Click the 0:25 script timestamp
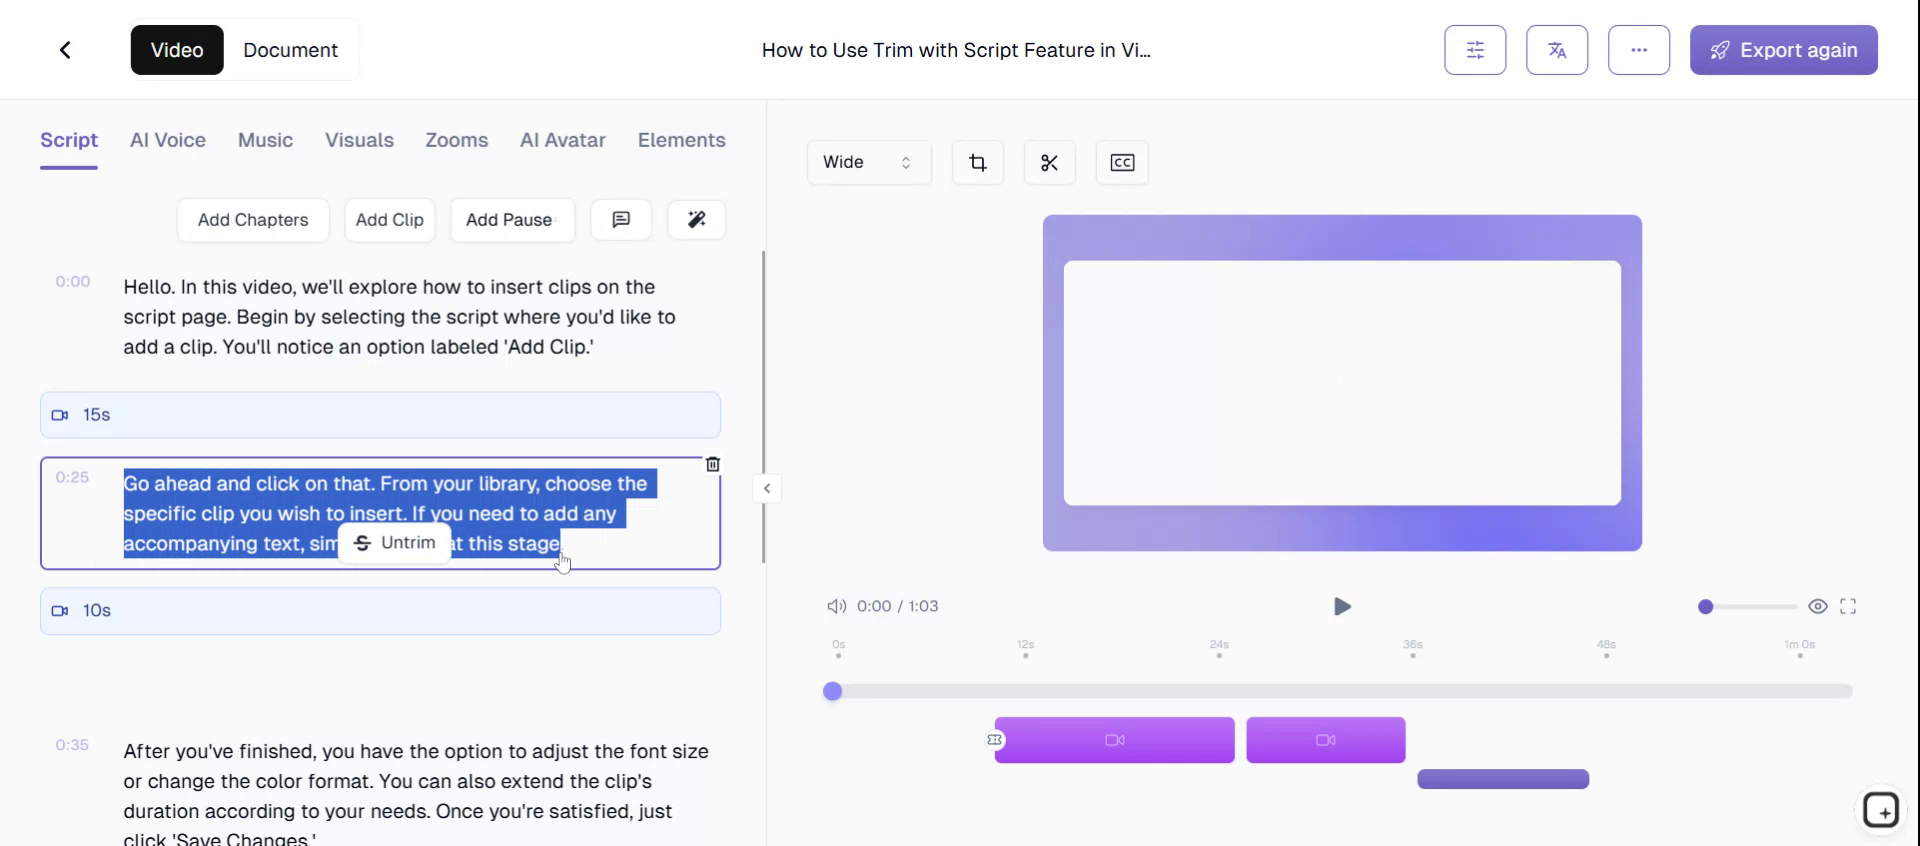1920x846 pixels. [x=72, y=478]
